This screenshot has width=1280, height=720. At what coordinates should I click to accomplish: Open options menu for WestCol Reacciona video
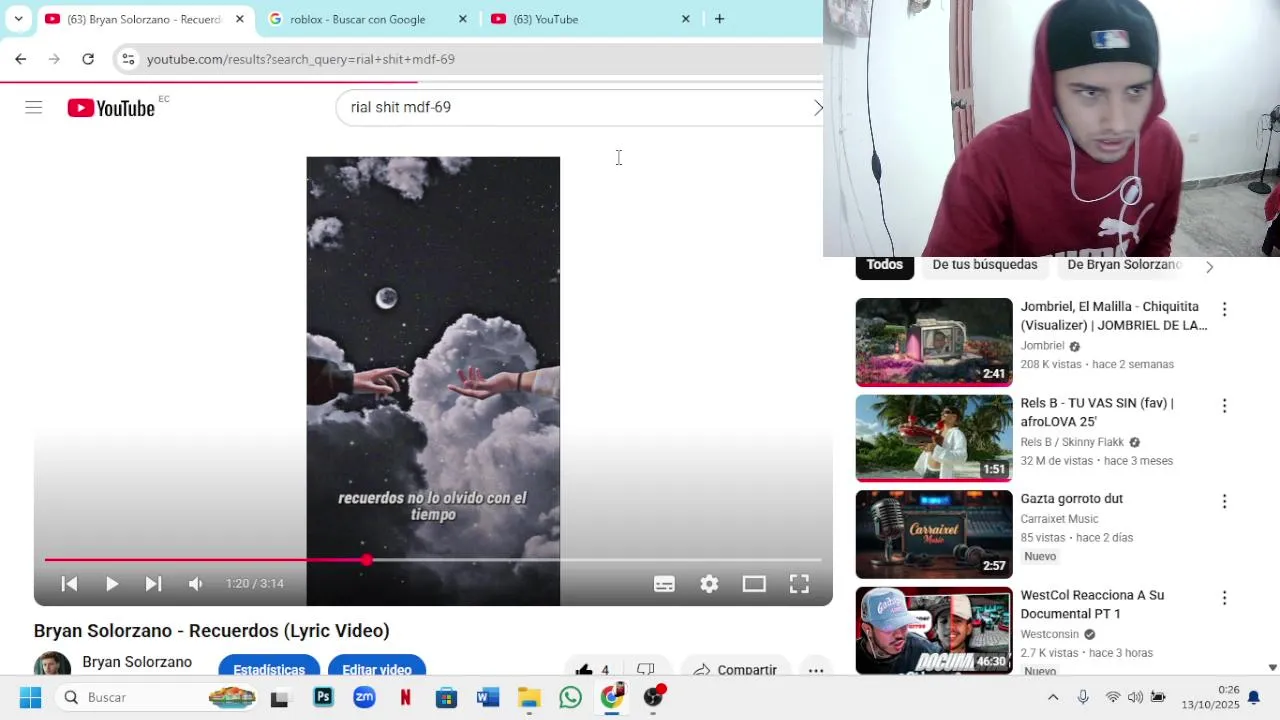pyautogui.click(x=1224, y=598)
